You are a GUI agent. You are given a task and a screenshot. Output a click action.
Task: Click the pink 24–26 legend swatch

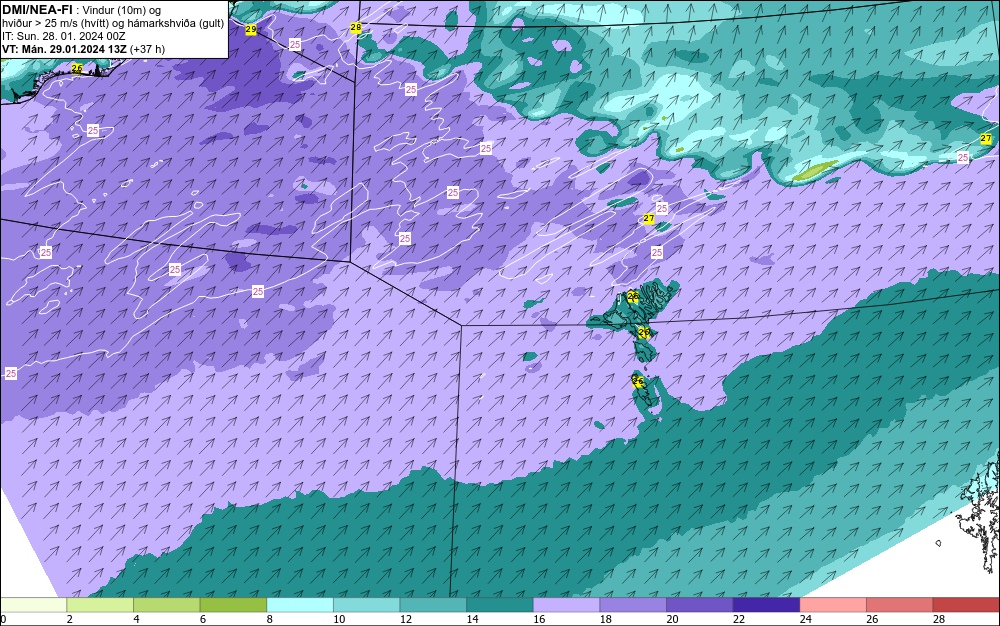coord(833,605)
